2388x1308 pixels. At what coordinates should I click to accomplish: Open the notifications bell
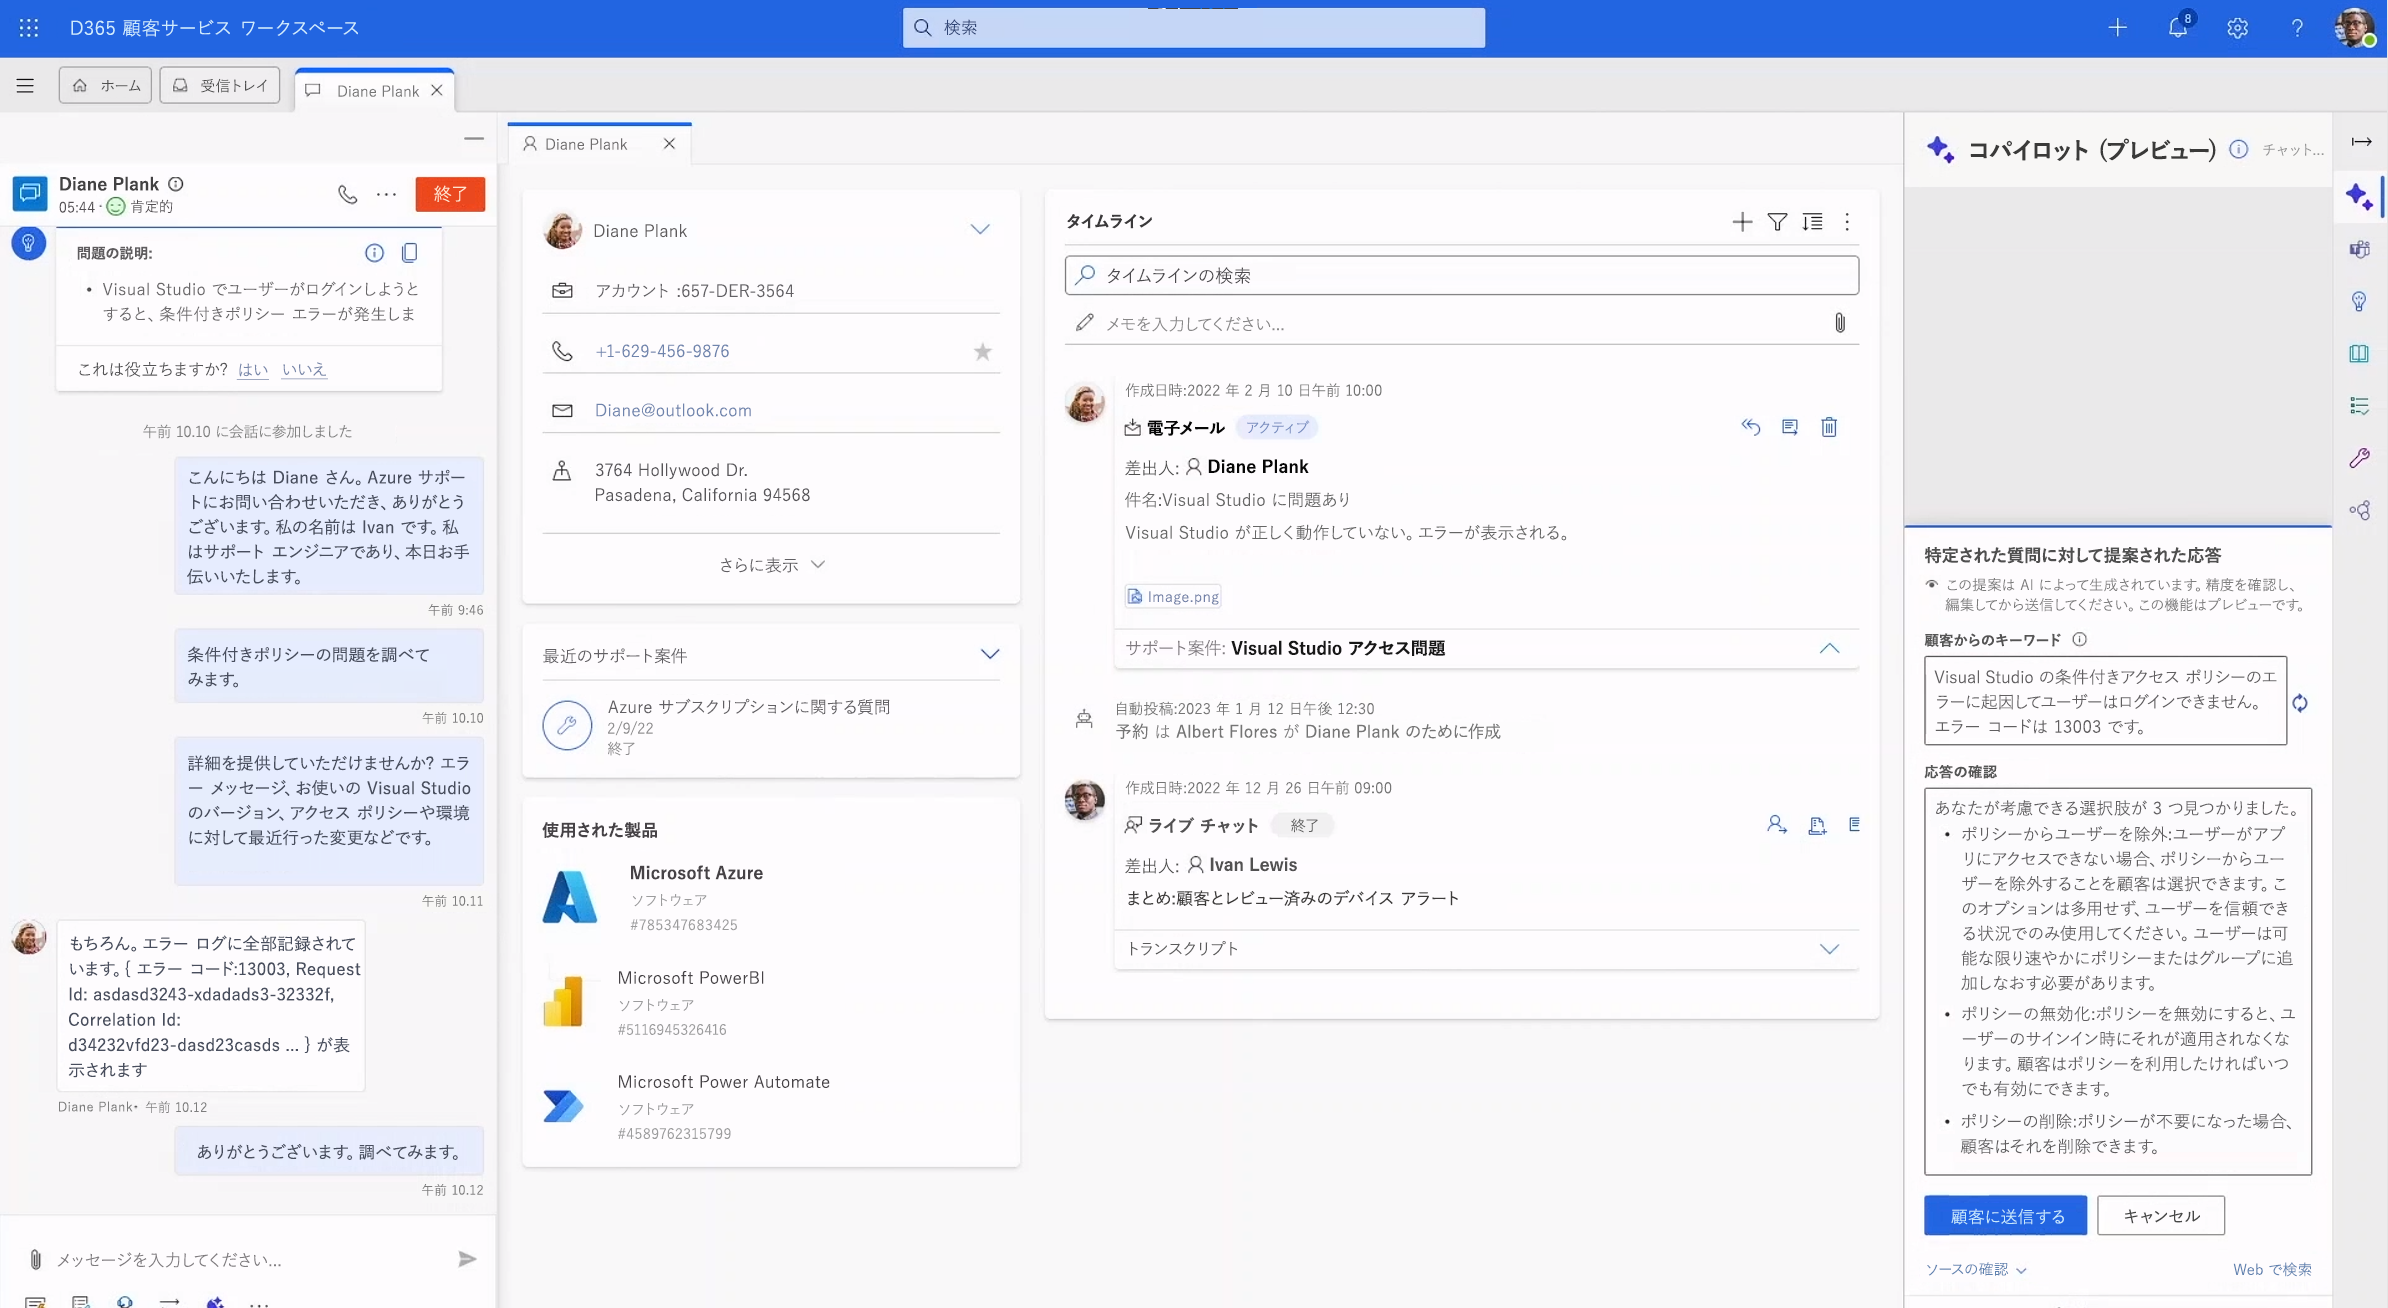click(2178, 27)
